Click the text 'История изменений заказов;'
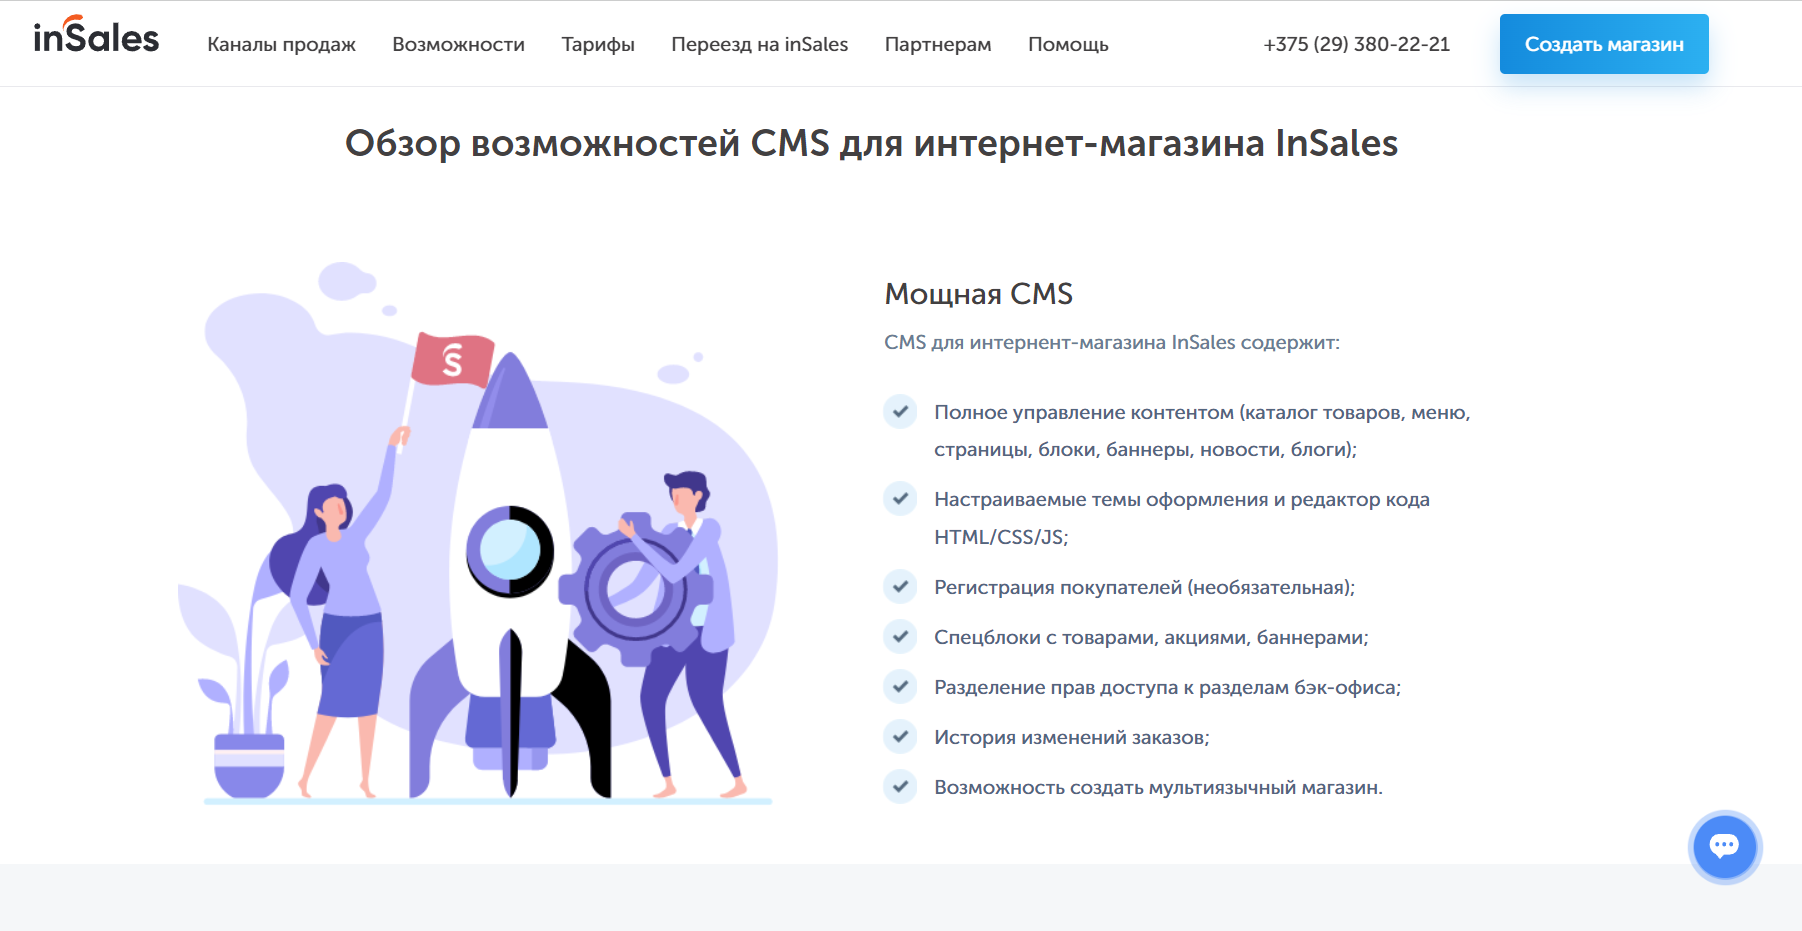Viewport: 1802px width, 931px height. pos(1072,737)
